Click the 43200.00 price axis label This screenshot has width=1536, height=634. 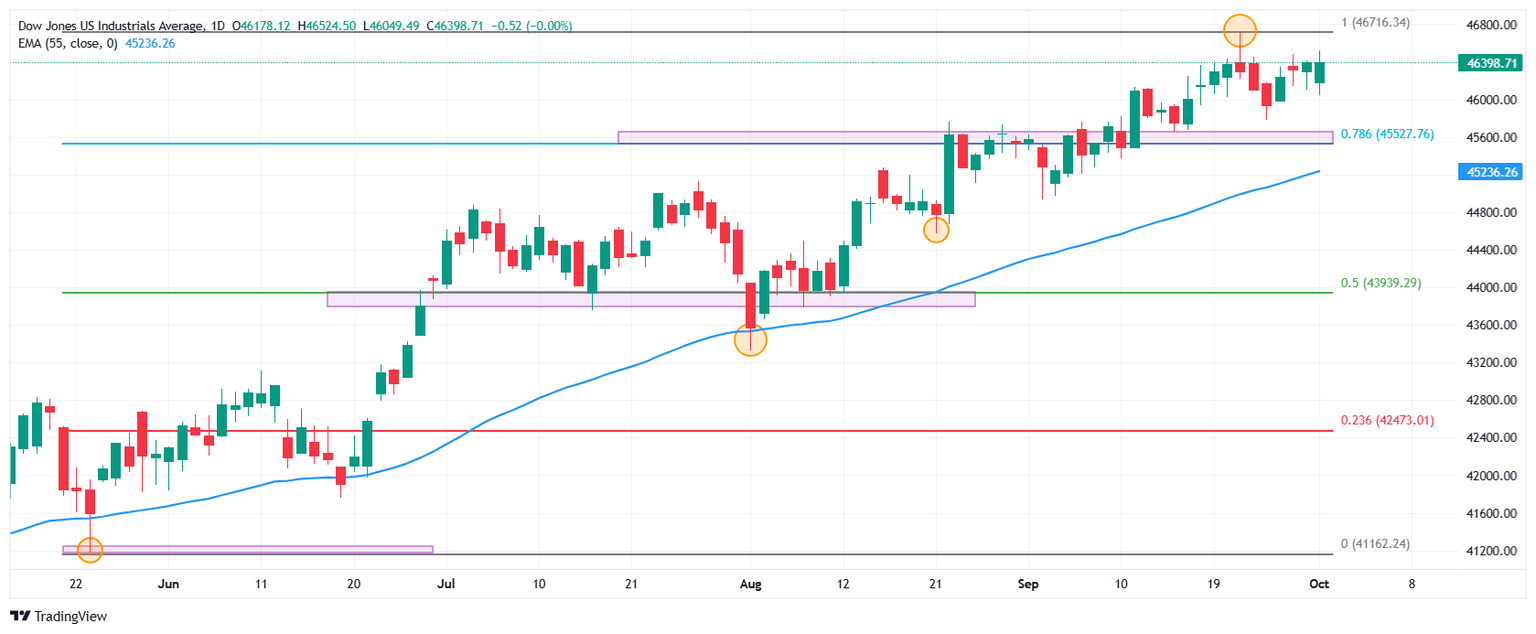point(1493,363)
